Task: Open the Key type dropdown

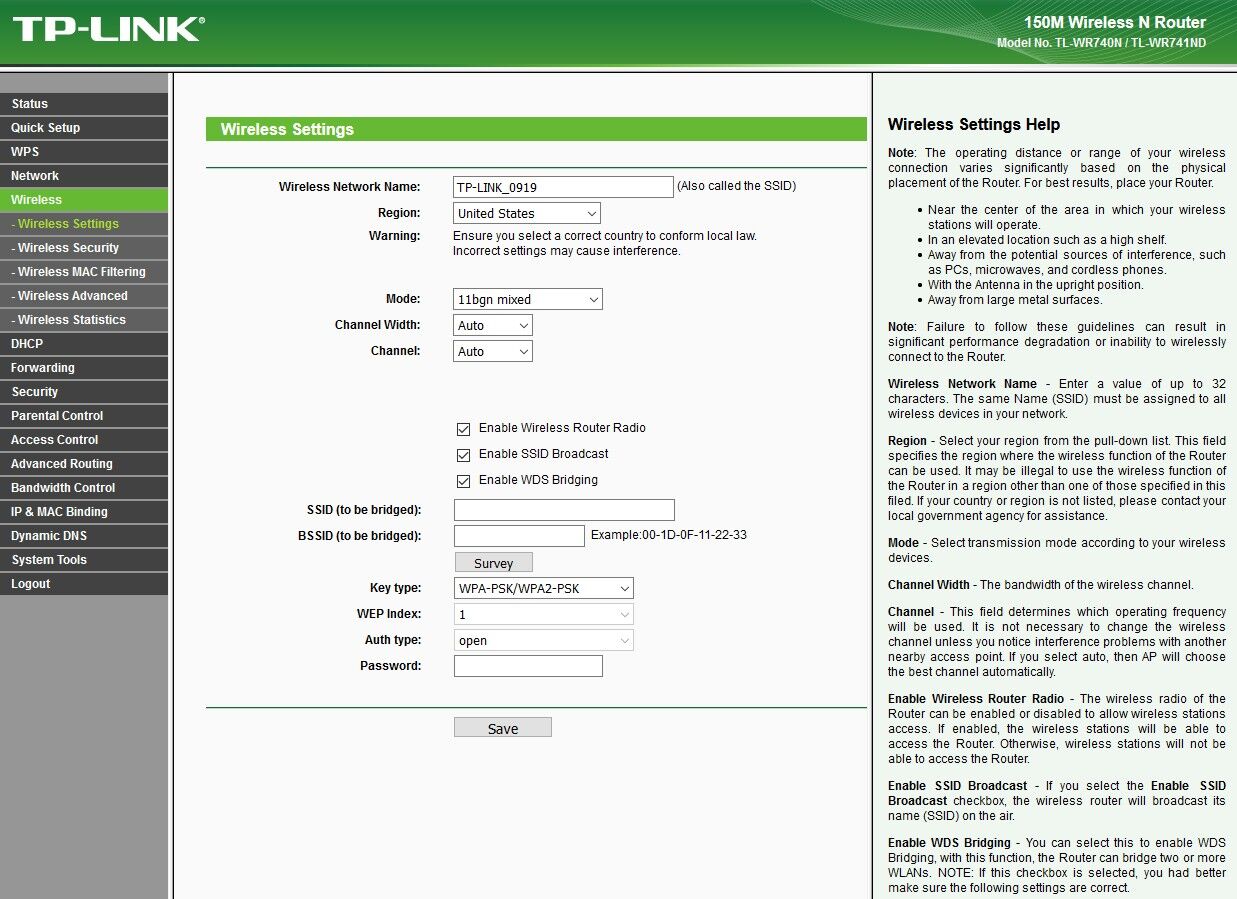Action: (544, 588)
